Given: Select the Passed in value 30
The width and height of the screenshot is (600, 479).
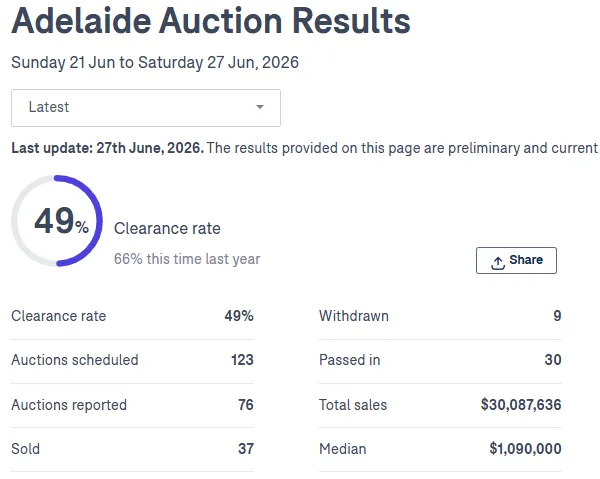Looking at the screenshot, I should coord(553,360).
